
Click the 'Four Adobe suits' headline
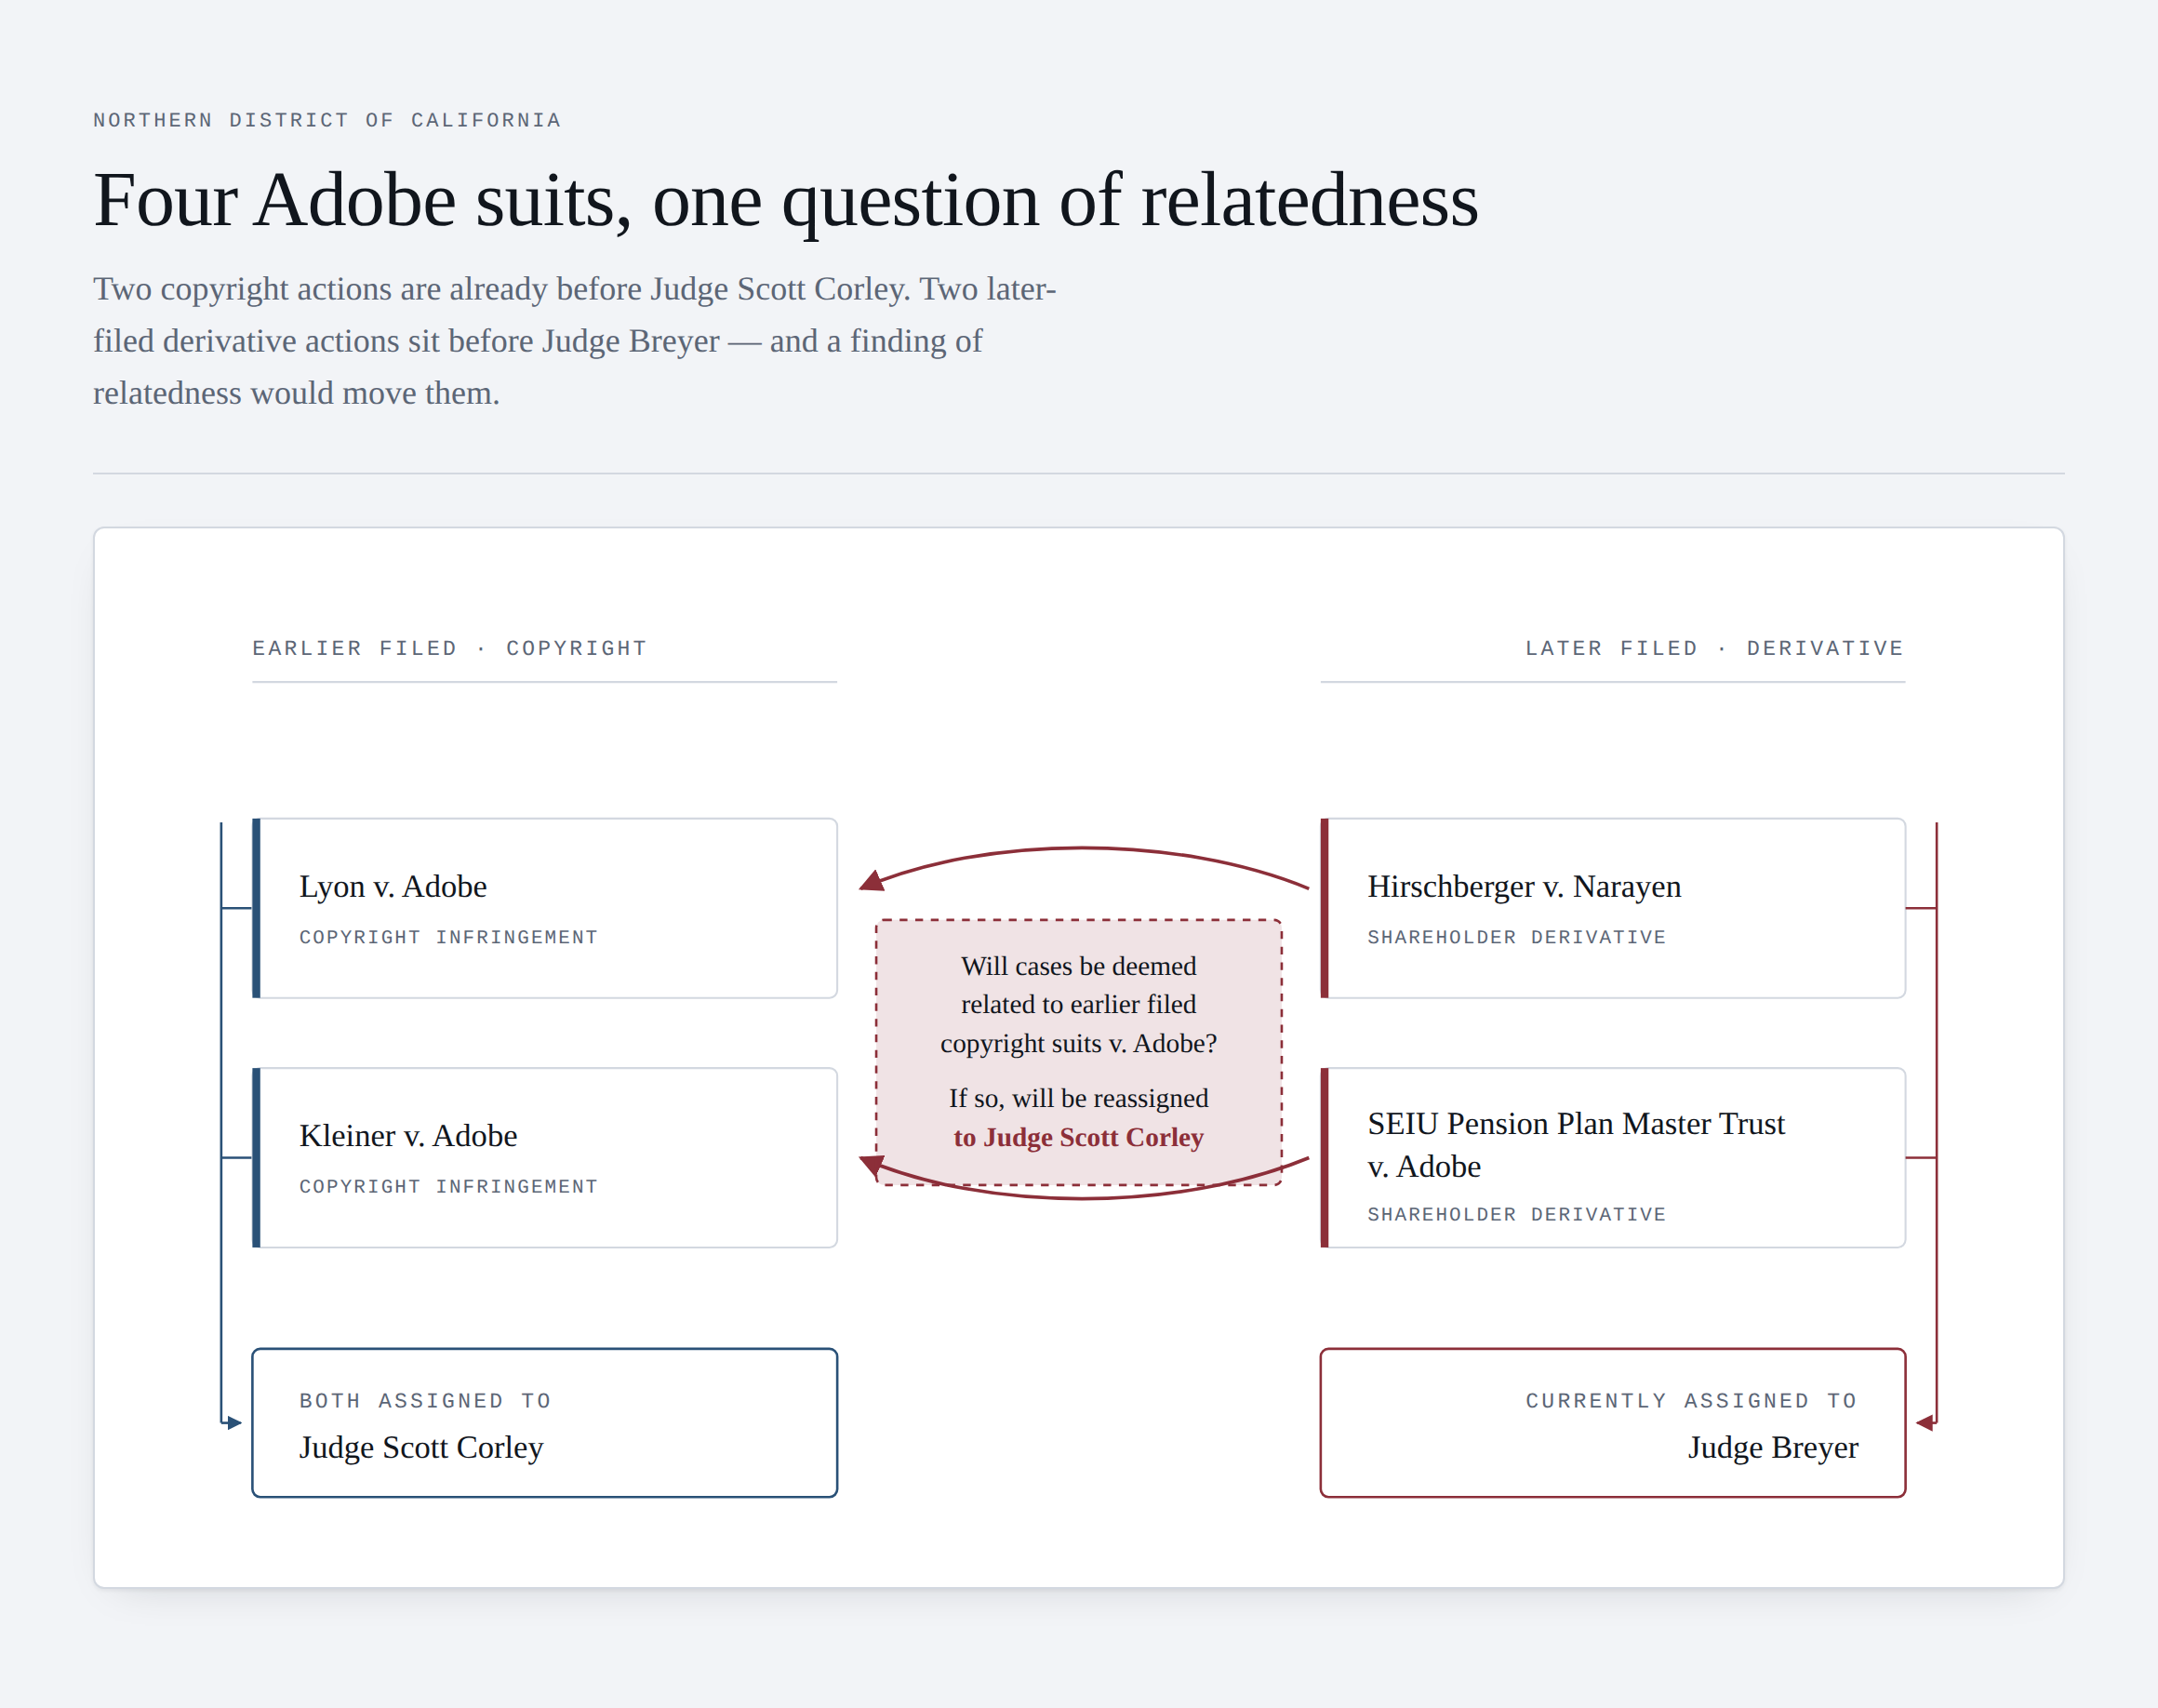(786, 200)
